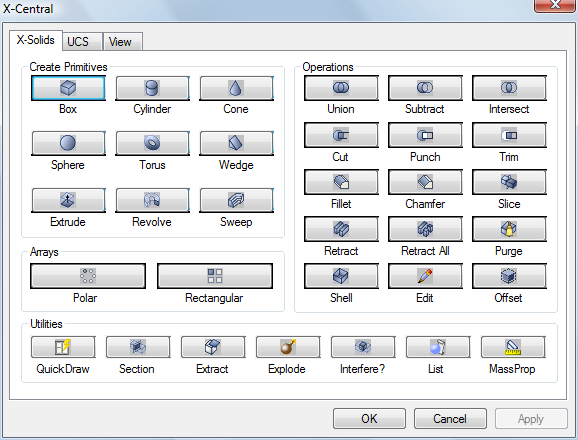Viewport: 578px width, 440px height.
Task: Activate the Shell operation
Action: coord(341,276)
